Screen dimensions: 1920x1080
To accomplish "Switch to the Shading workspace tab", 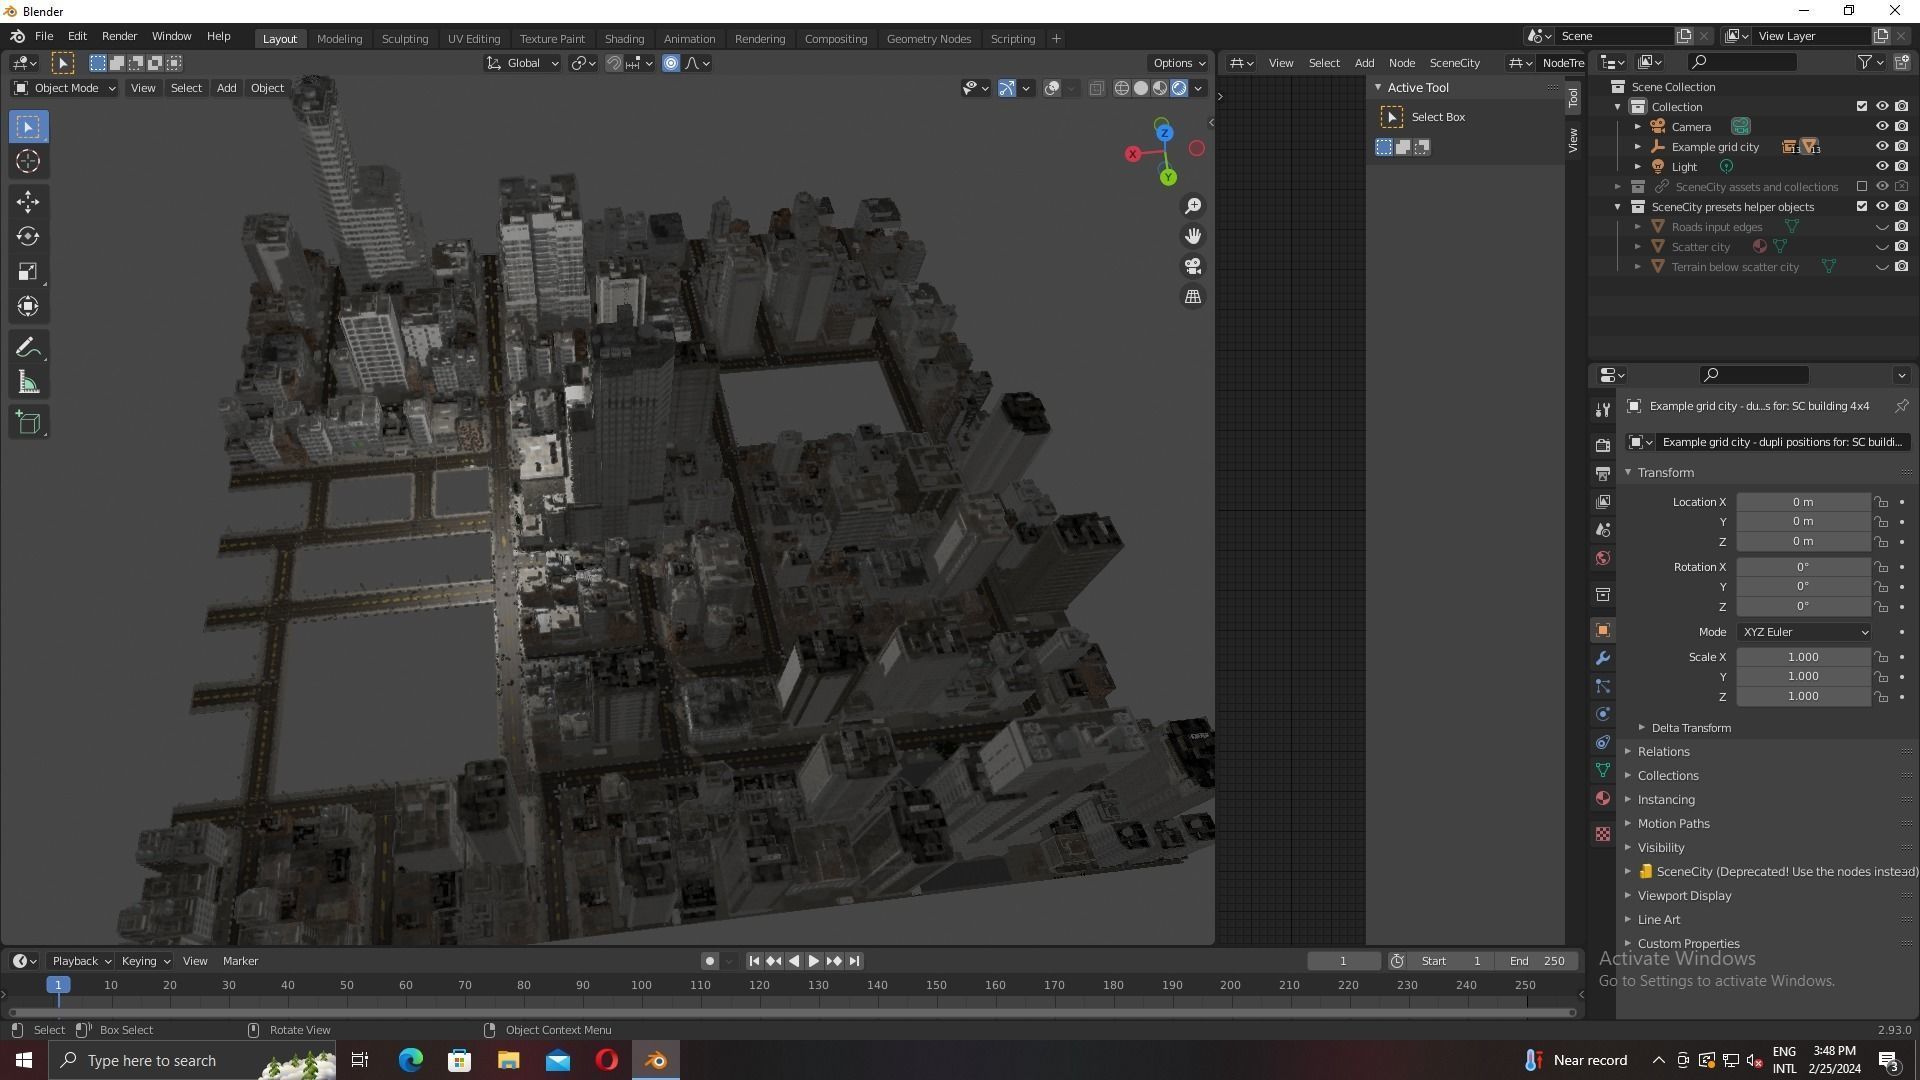I will [624, 39].
